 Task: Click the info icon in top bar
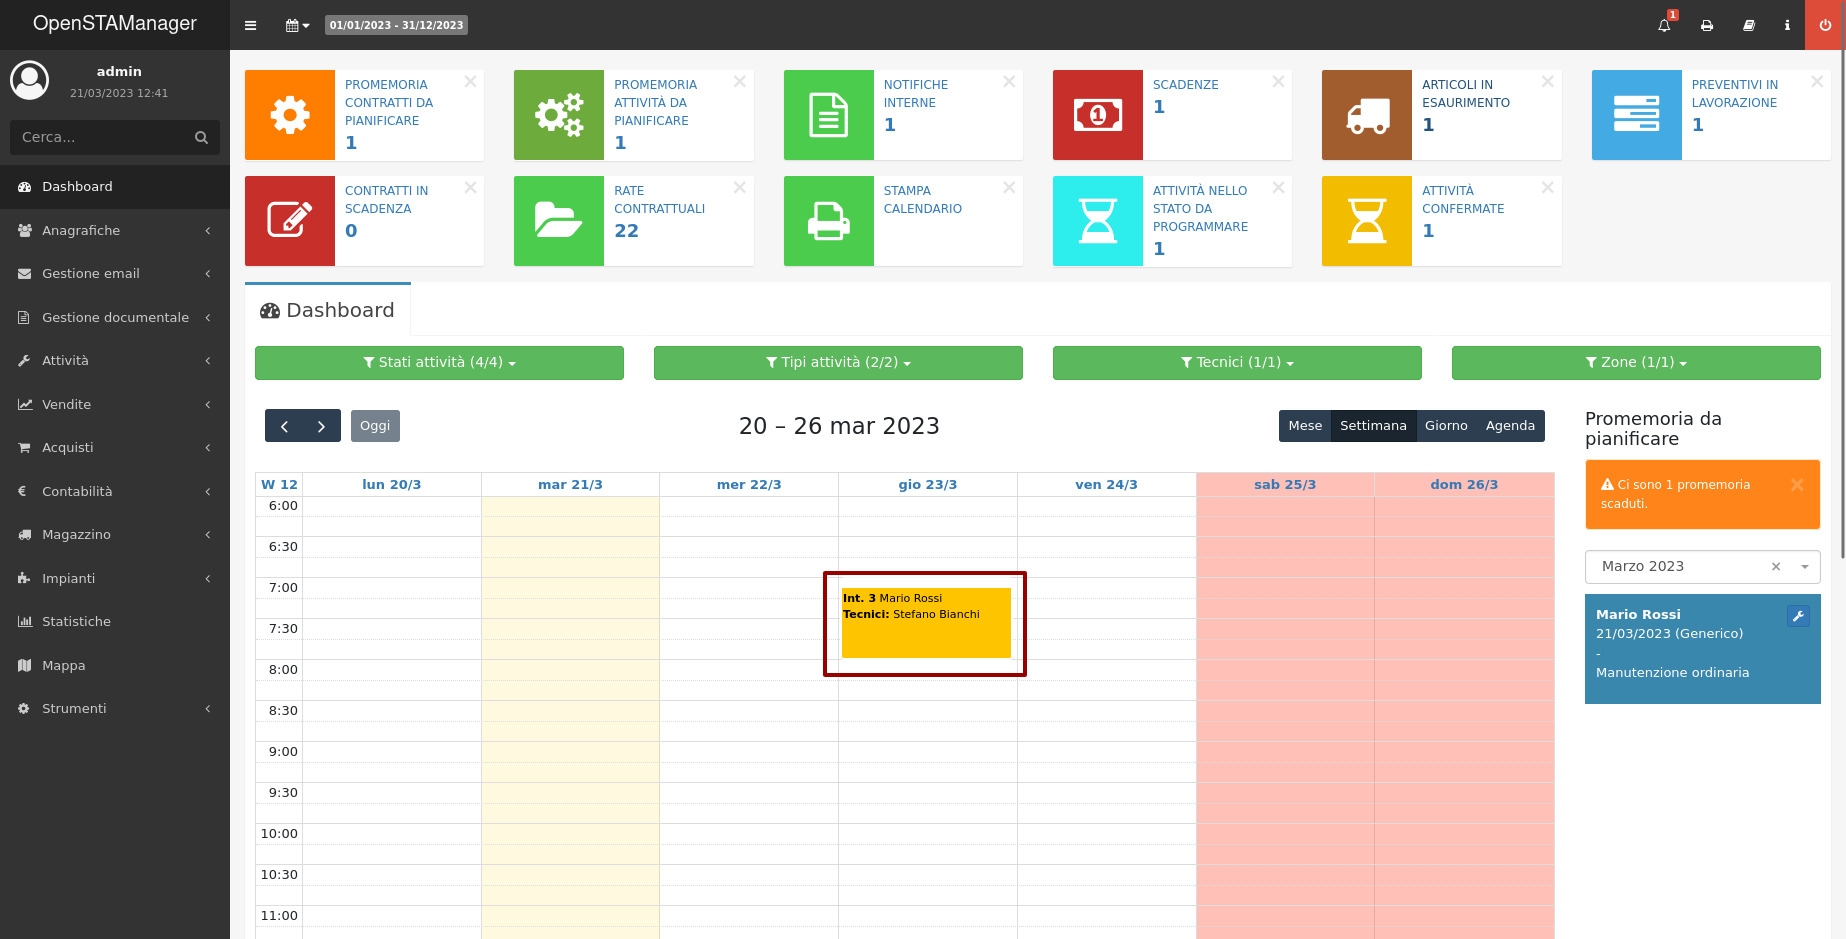pos(1787,25)
